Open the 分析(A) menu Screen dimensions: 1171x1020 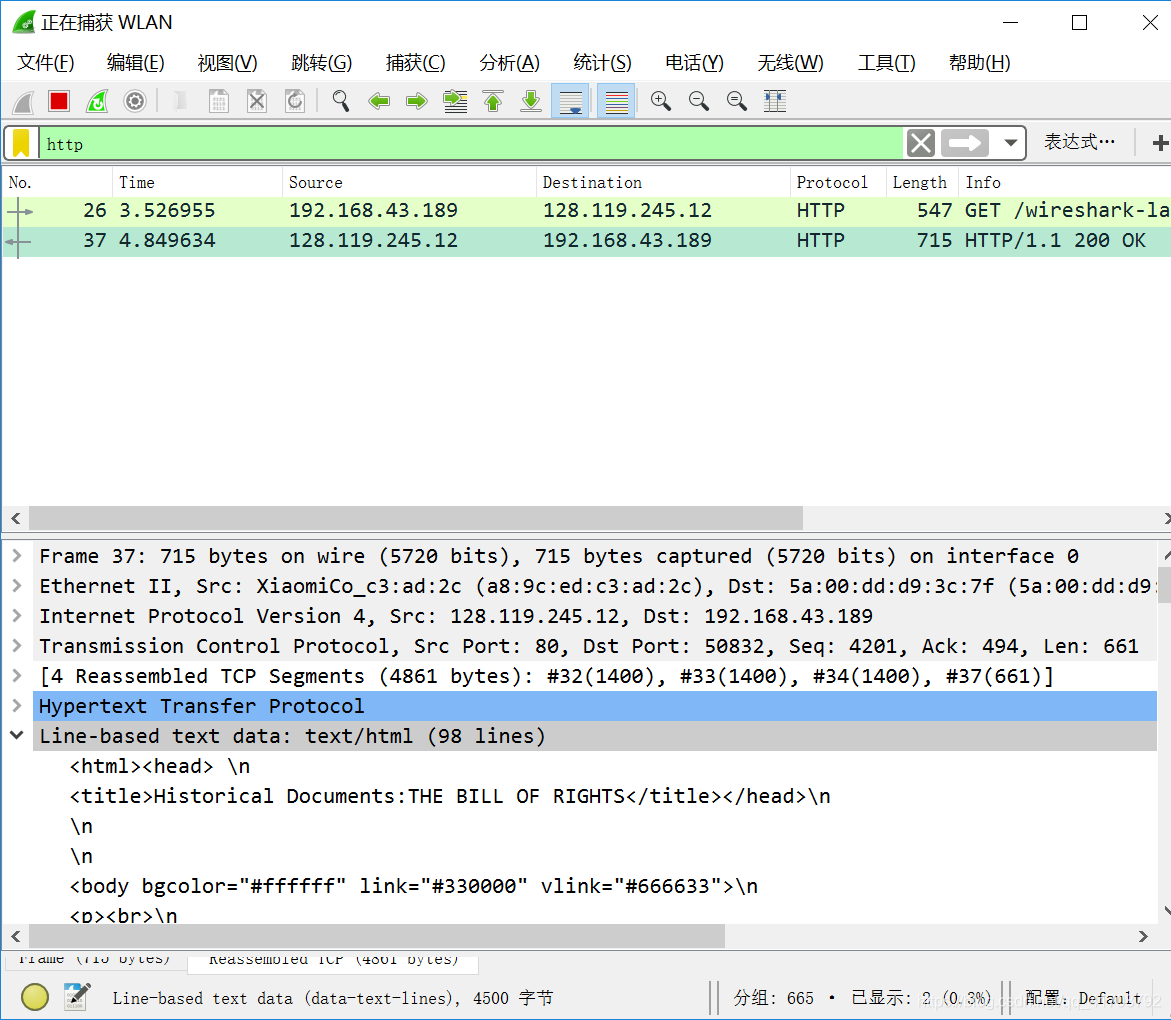[x=509, y=63]
